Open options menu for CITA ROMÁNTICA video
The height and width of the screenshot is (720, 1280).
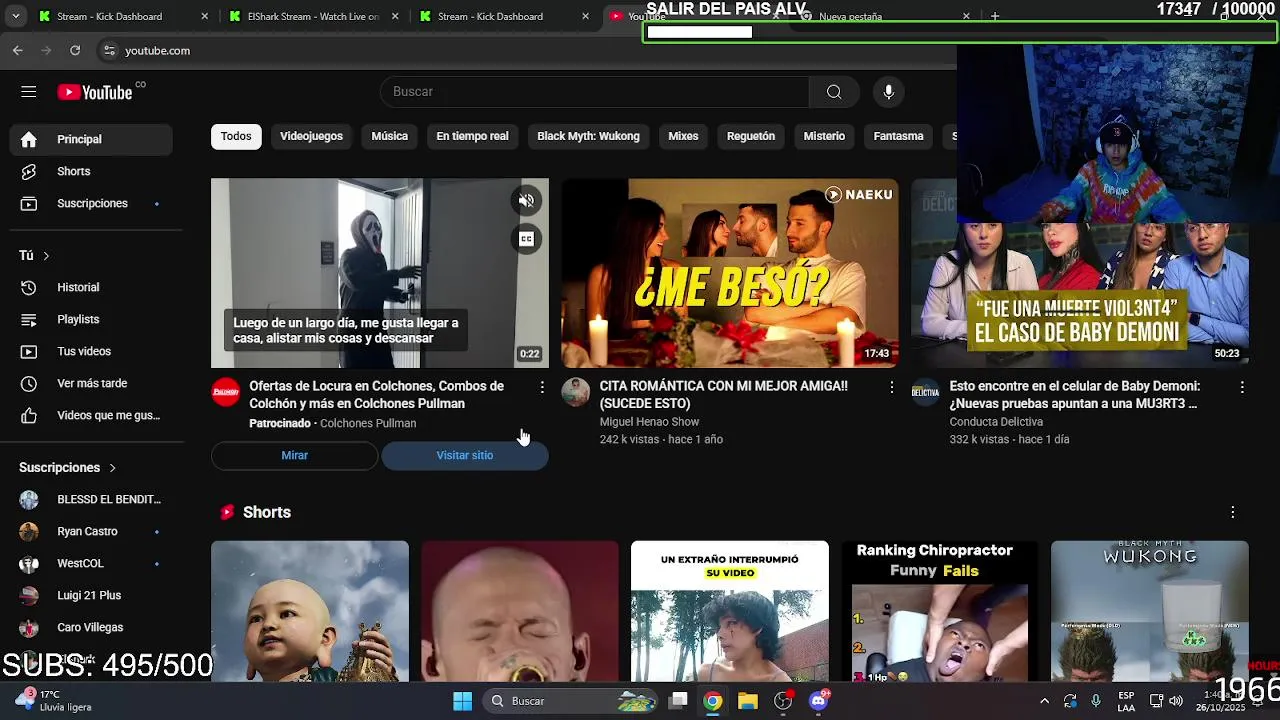[x=892, y=387]
